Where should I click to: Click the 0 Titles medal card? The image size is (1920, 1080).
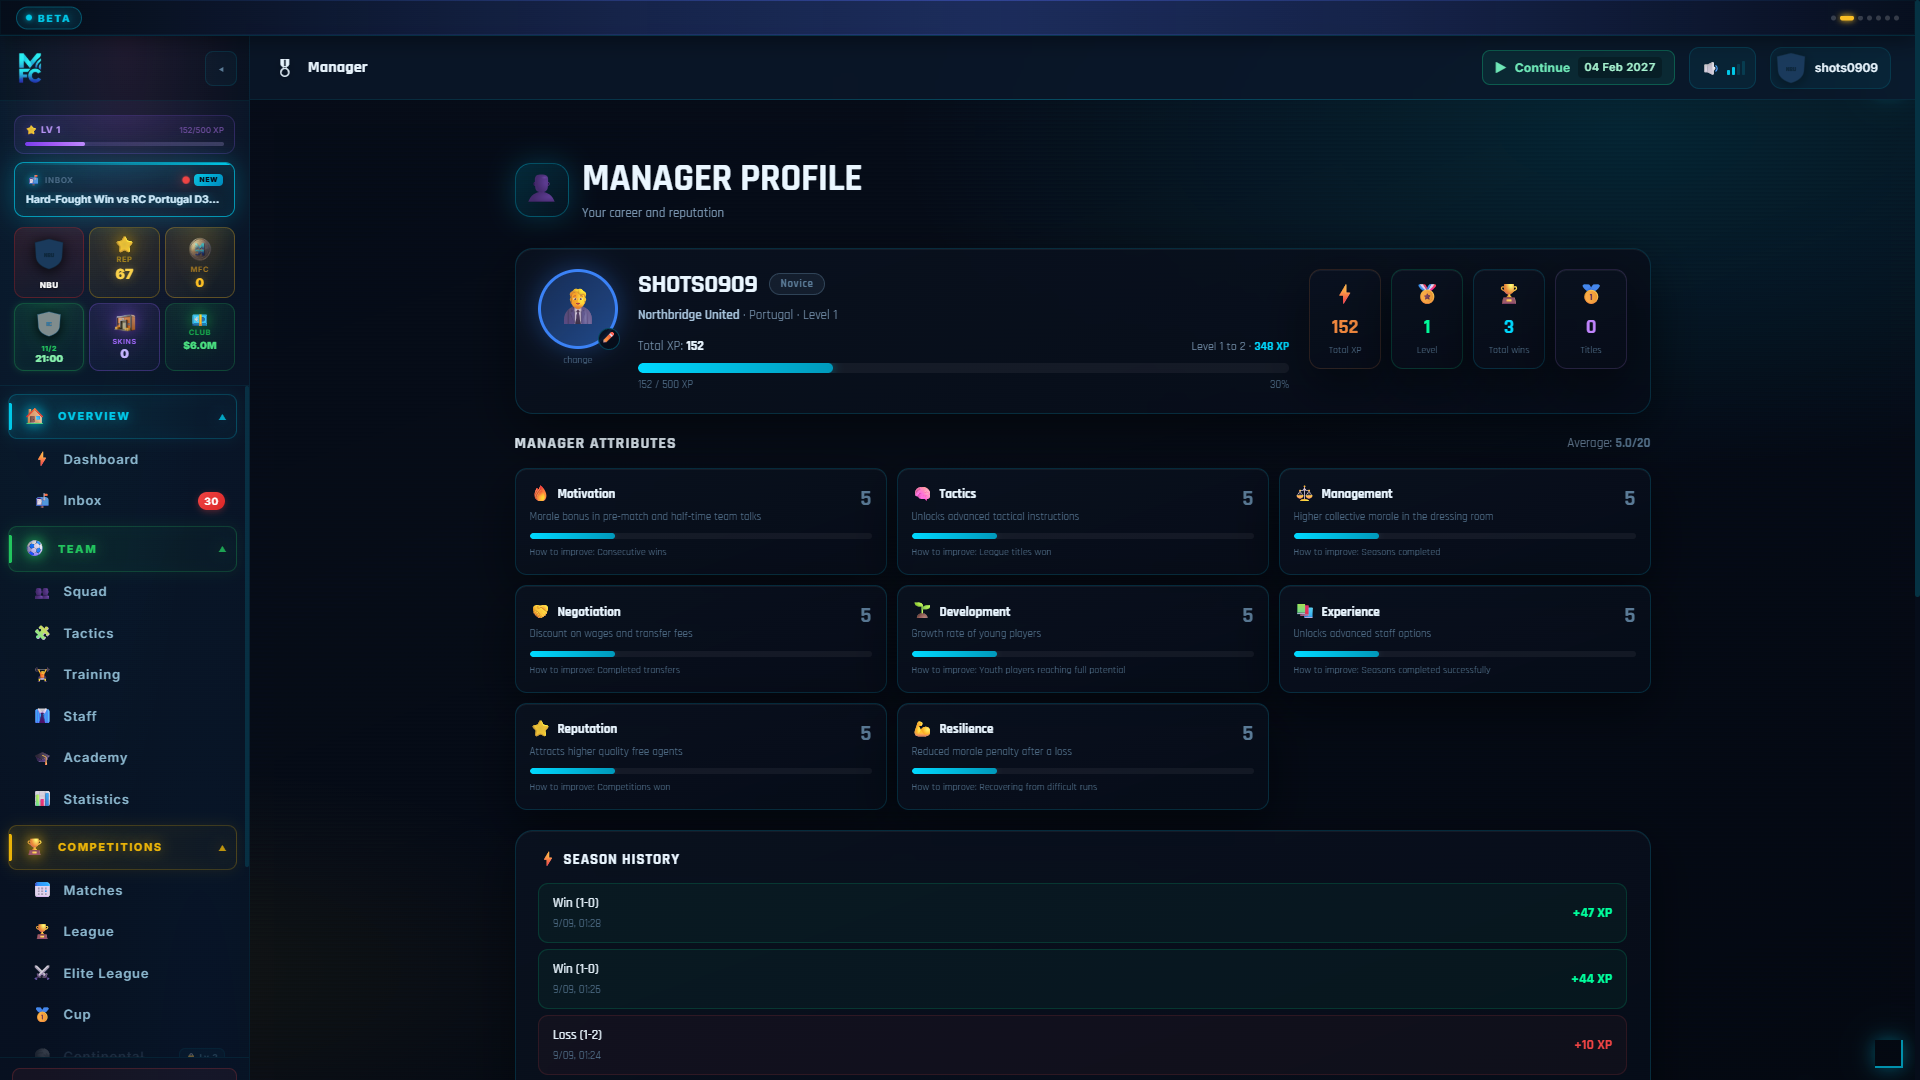1591,319
